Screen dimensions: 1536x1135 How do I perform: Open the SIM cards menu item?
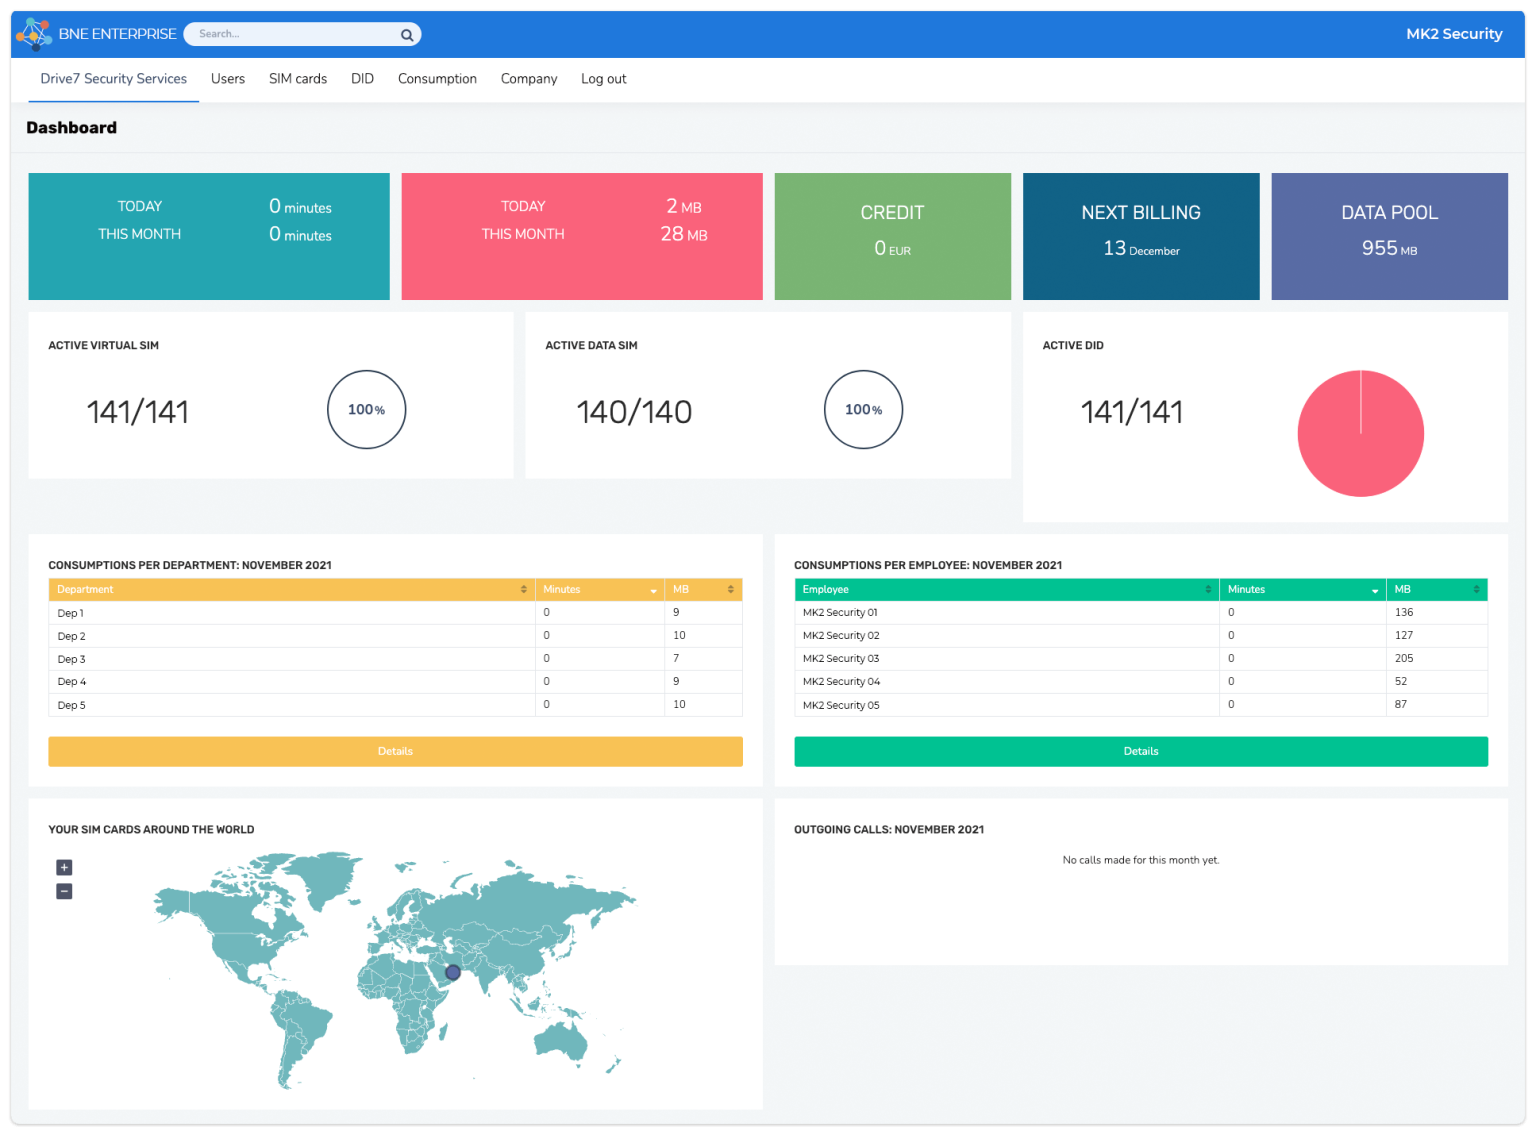coord(298,79)
